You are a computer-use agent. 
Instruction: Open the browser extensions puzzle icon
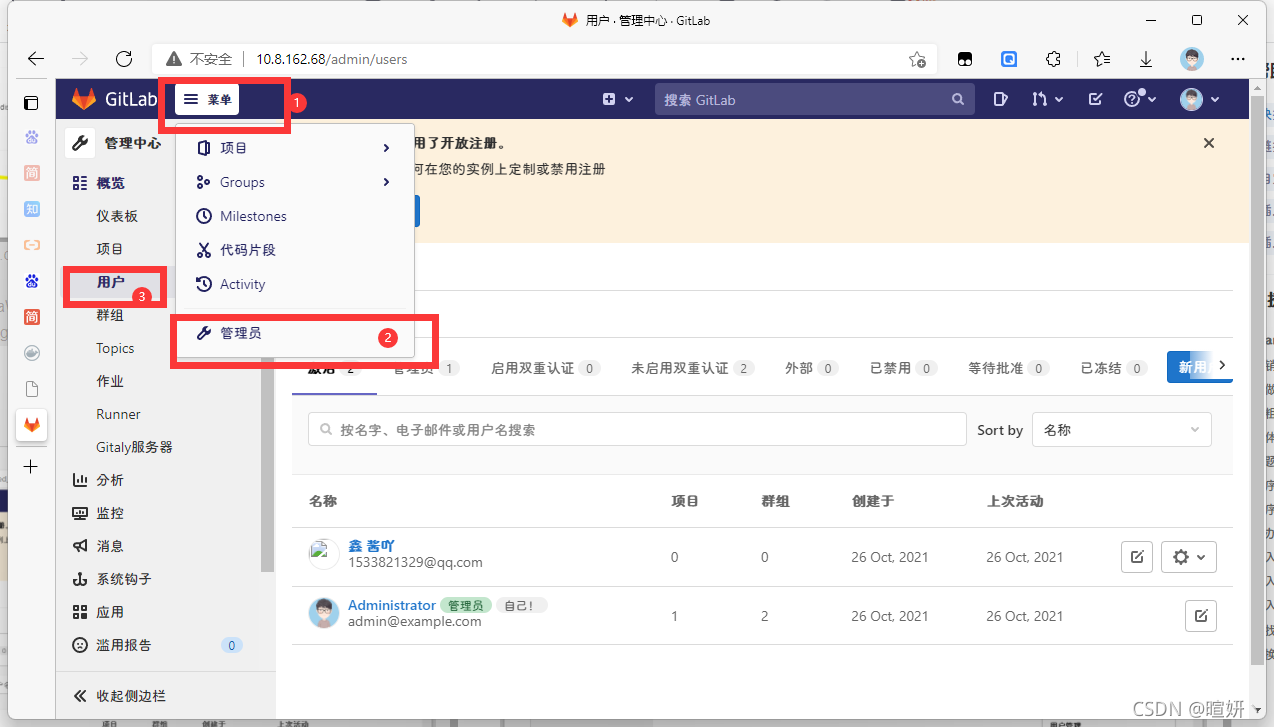coord(1053,59)
